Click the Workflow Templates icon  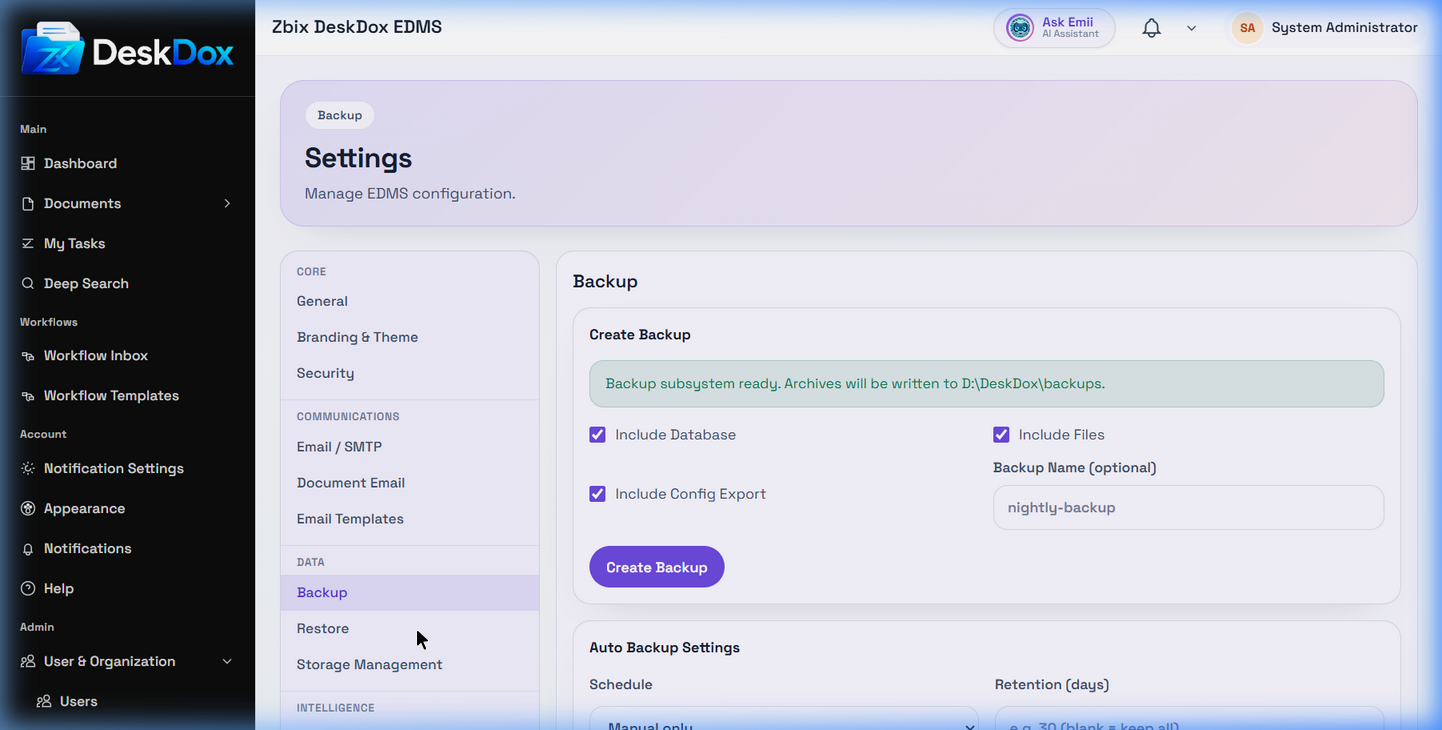pos(28,395)
